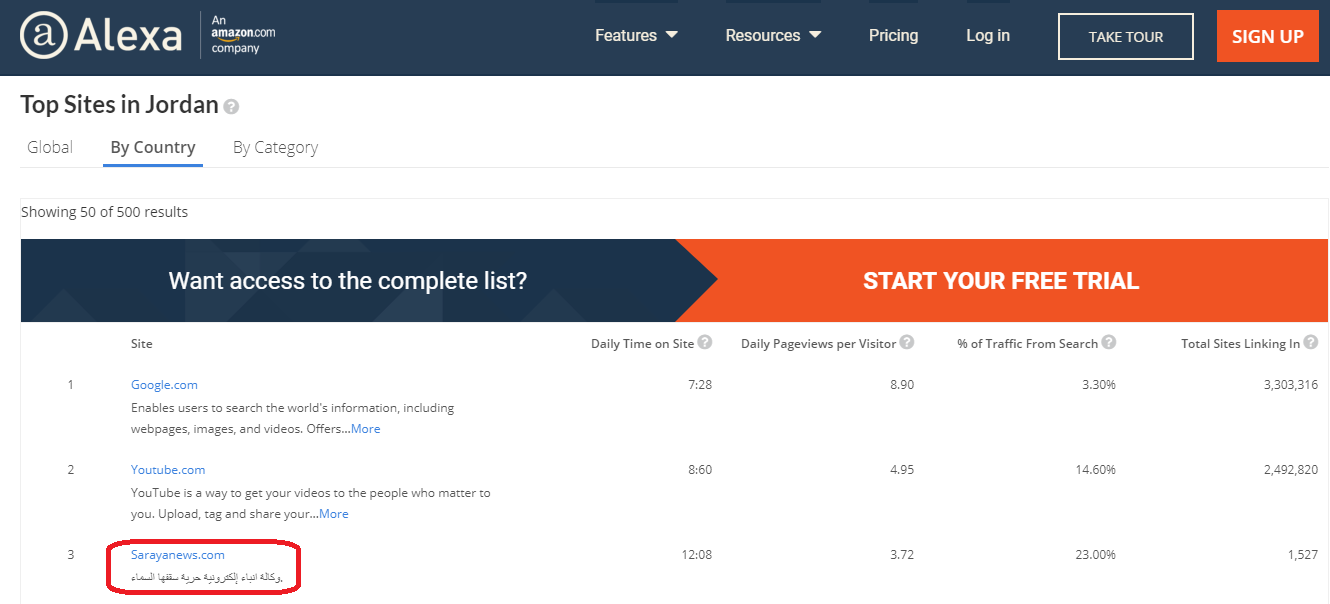Click the Log in link
Viewport: 1330px width, 604px height.
[x=988, y=36]
